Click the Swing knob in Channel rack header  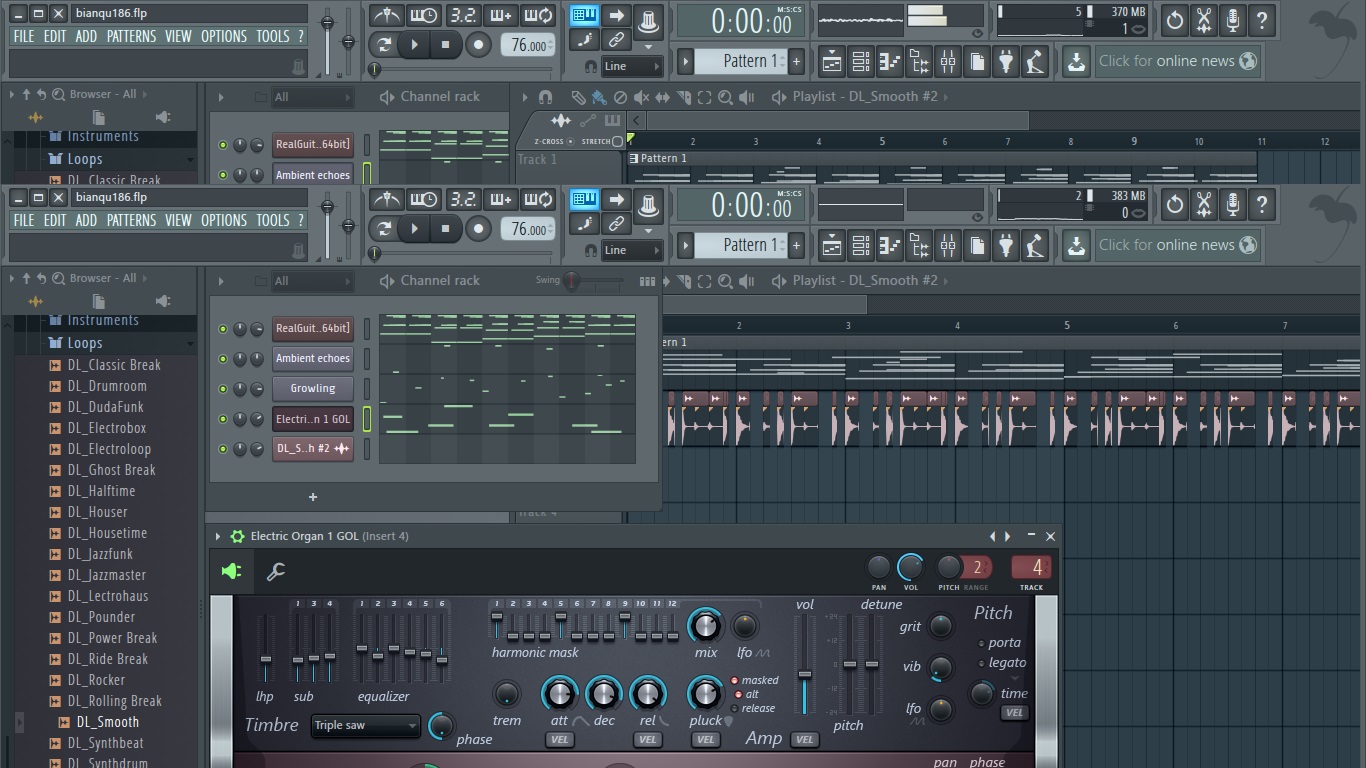point(571,281)
